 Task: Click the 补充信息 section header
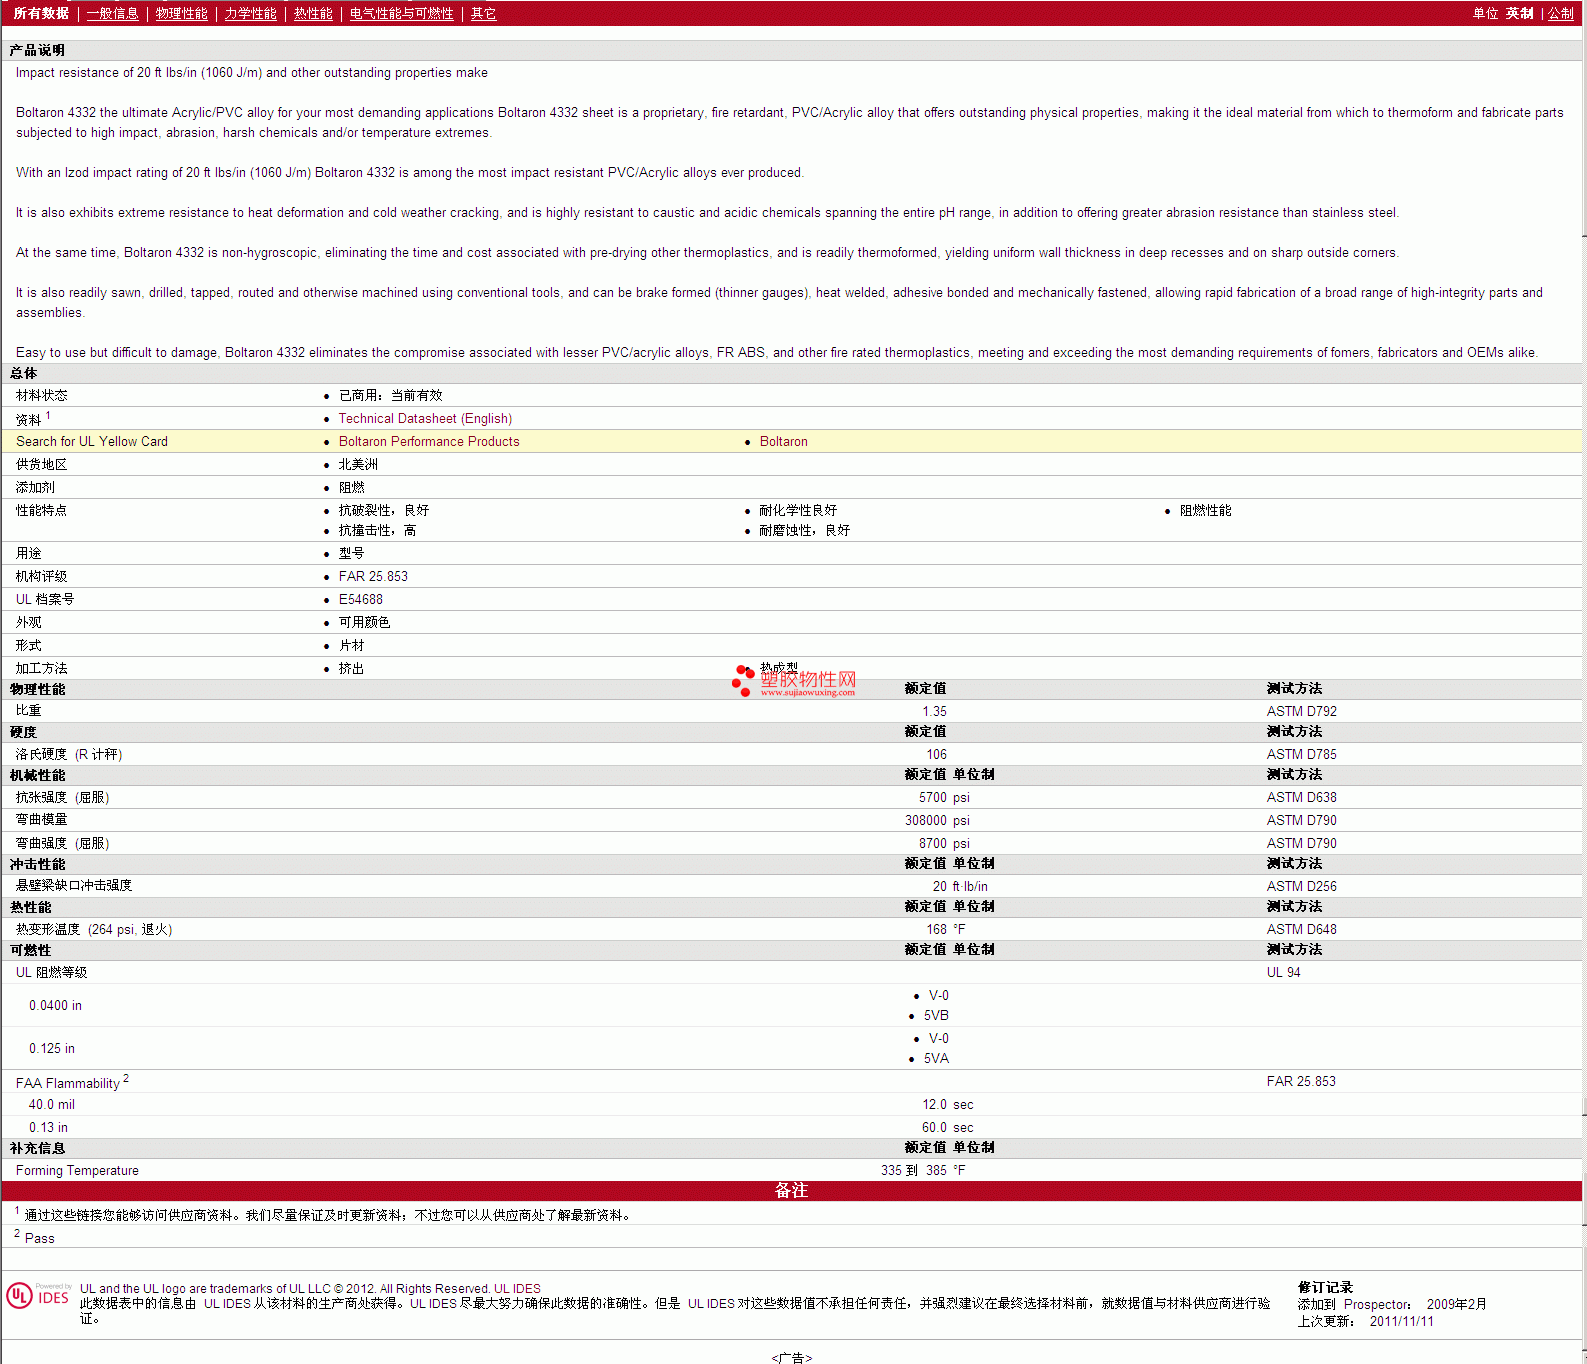[x=37, y=1148]
